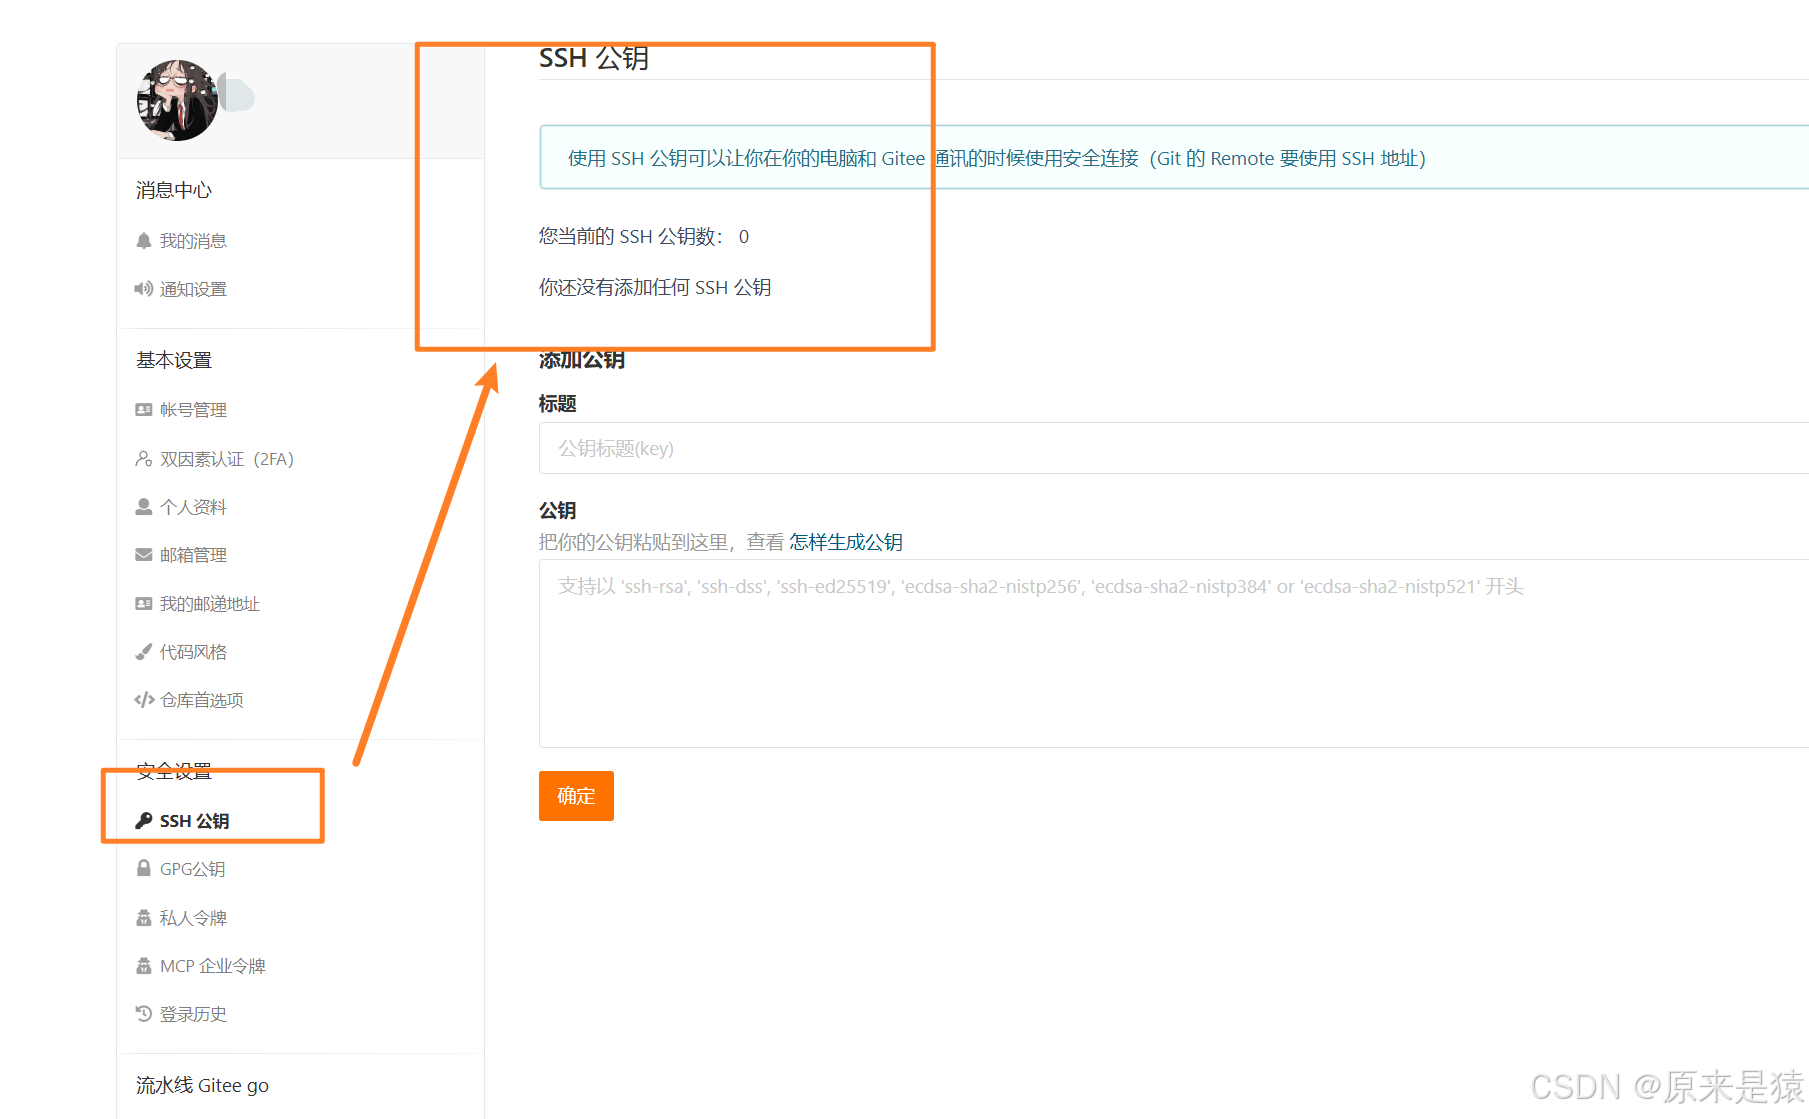Open the MCP 企业令牌 page
The image size is (1809, 1119).
(213, 966)
